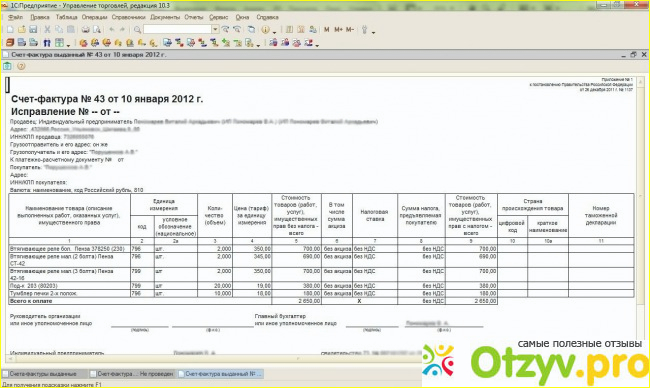Click the Print icon in toolbar

pyautogui.click(x=85, y=29)
